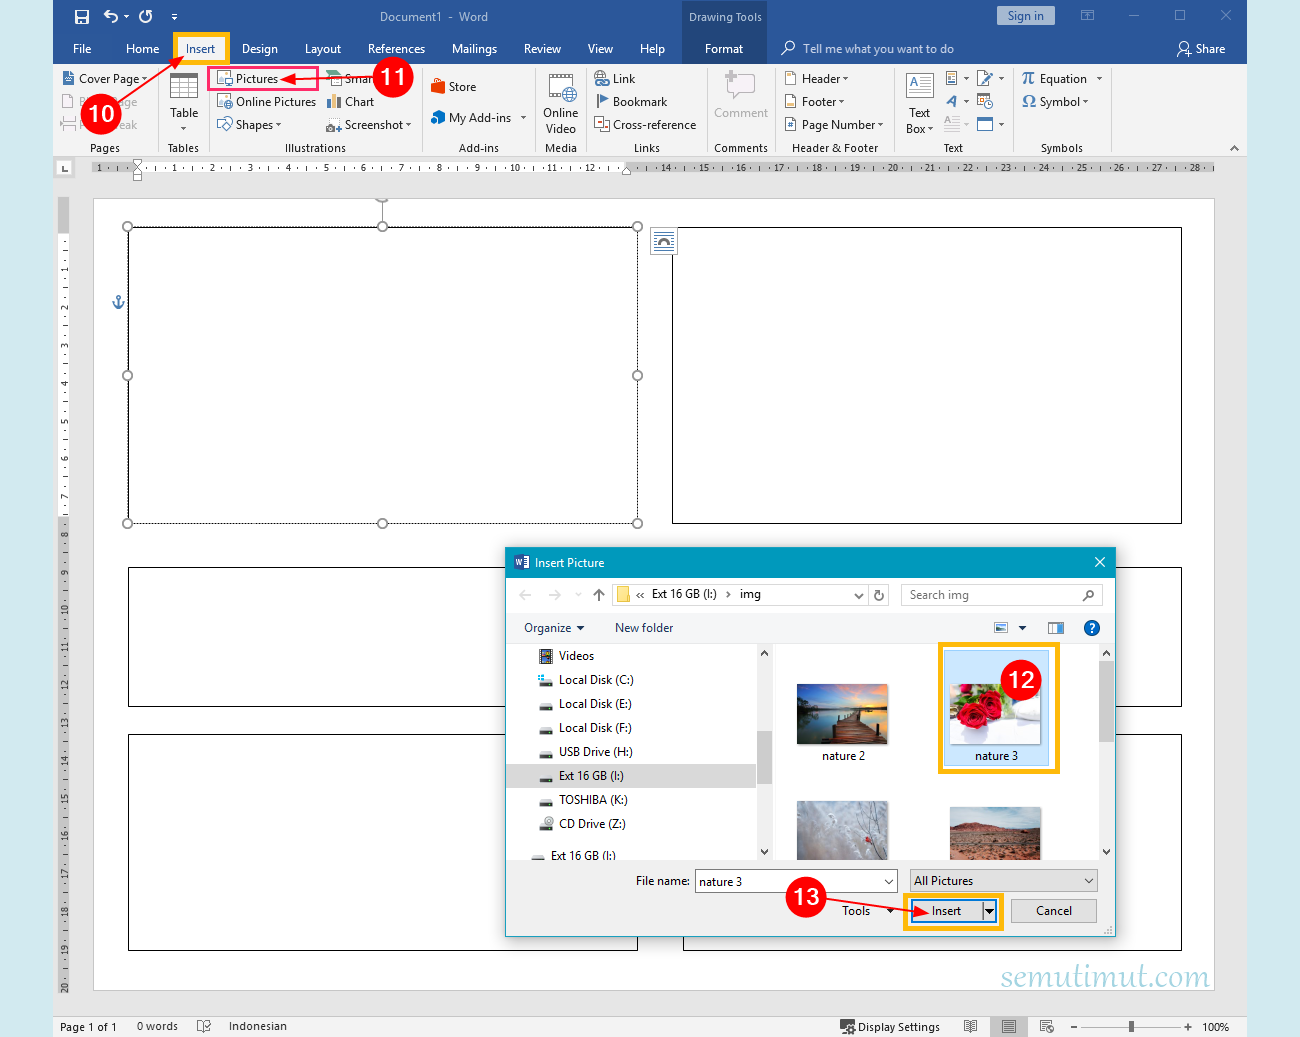Image resolution: width=1300 pixels, height=1037 pixels.
Task: Adjust the zoom slider in the status bar
Action: pyautogui.click(x=1130, y=1026)
